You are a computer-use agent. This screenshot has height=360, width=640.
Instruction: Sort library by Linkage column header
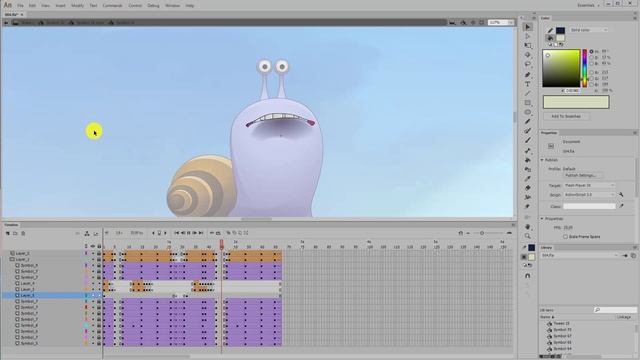(624, 317)
